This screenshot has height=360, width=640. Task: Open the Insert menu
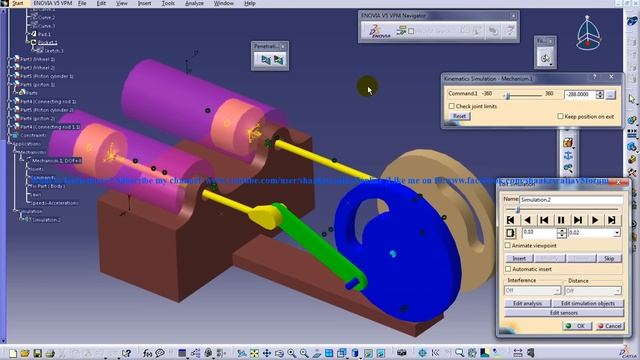click(x=144, y=3)
